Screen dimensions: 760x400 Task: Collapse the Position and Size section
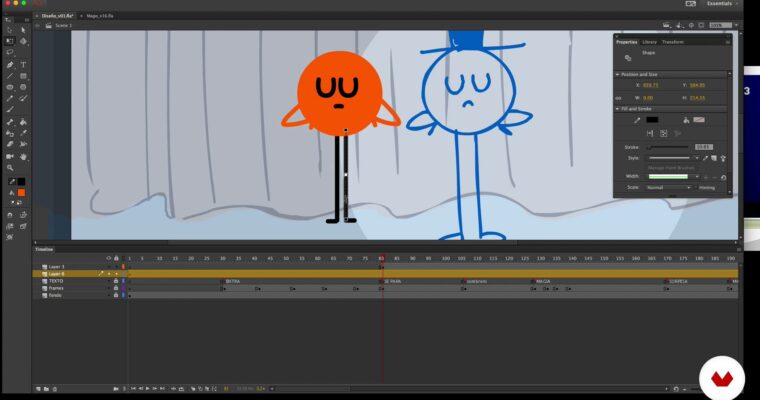point(618,75)
